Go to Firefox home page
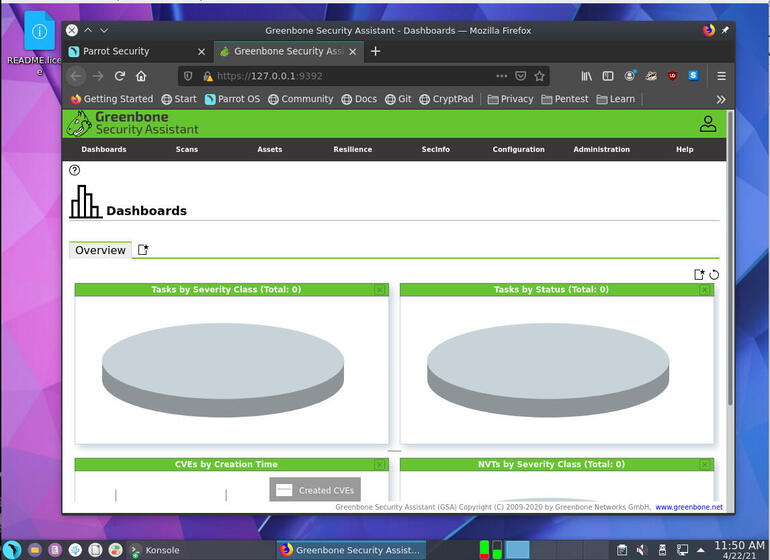770x560 pixels. pos(141,76)
